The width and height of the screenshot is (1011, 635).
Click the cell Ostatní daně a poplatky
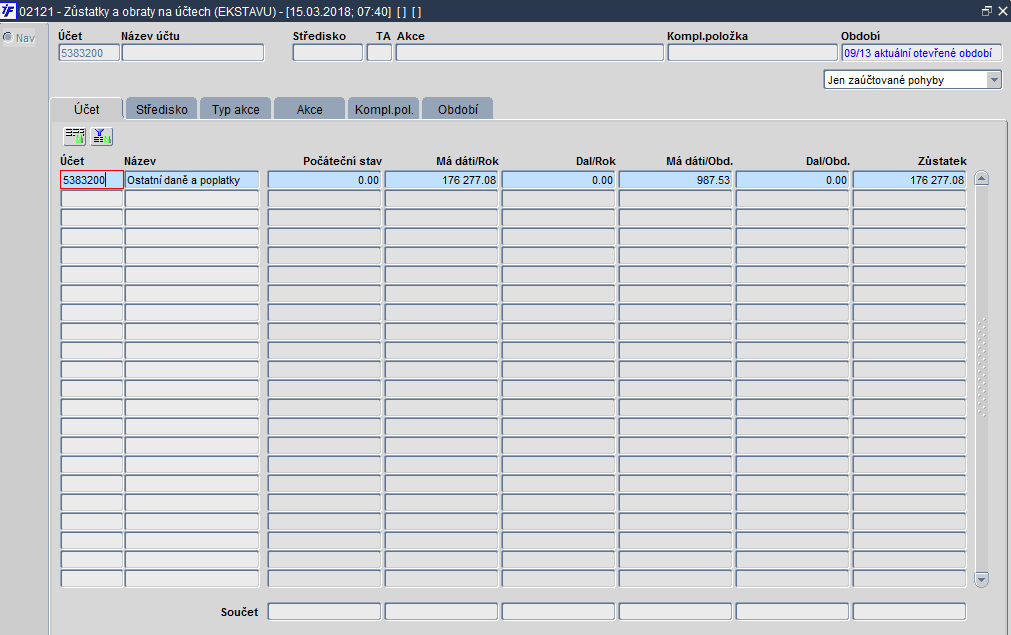tap(191, 180)
